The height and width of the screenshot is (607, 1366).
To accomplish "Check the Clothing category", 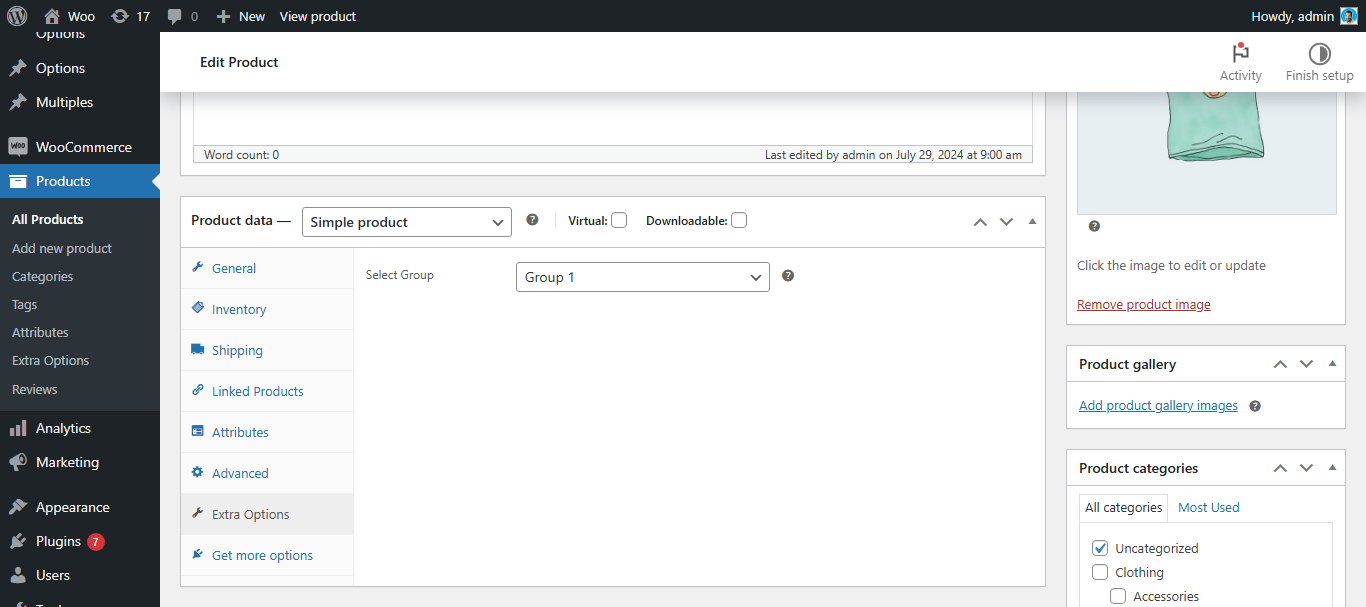I will click(1100, 572).
